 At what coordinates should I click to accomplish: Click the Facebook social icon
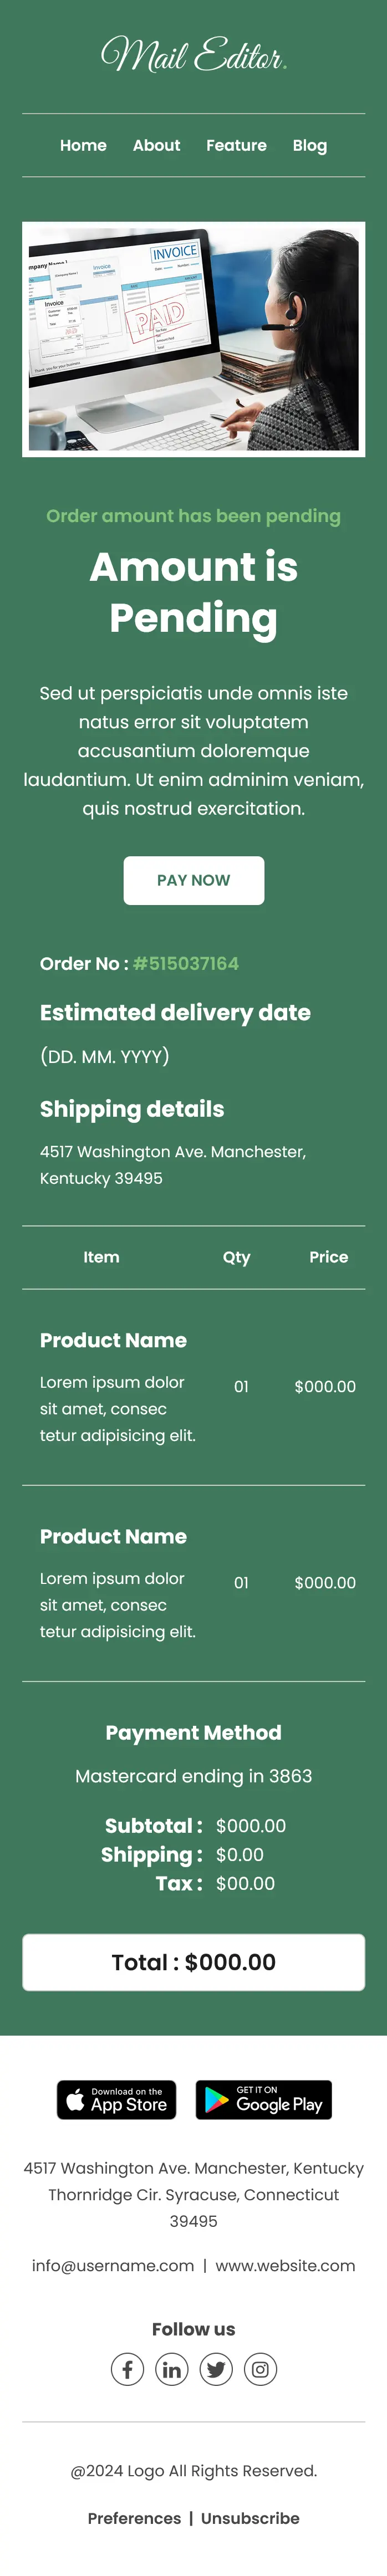pyautogui.click(x=127, y=2369)
